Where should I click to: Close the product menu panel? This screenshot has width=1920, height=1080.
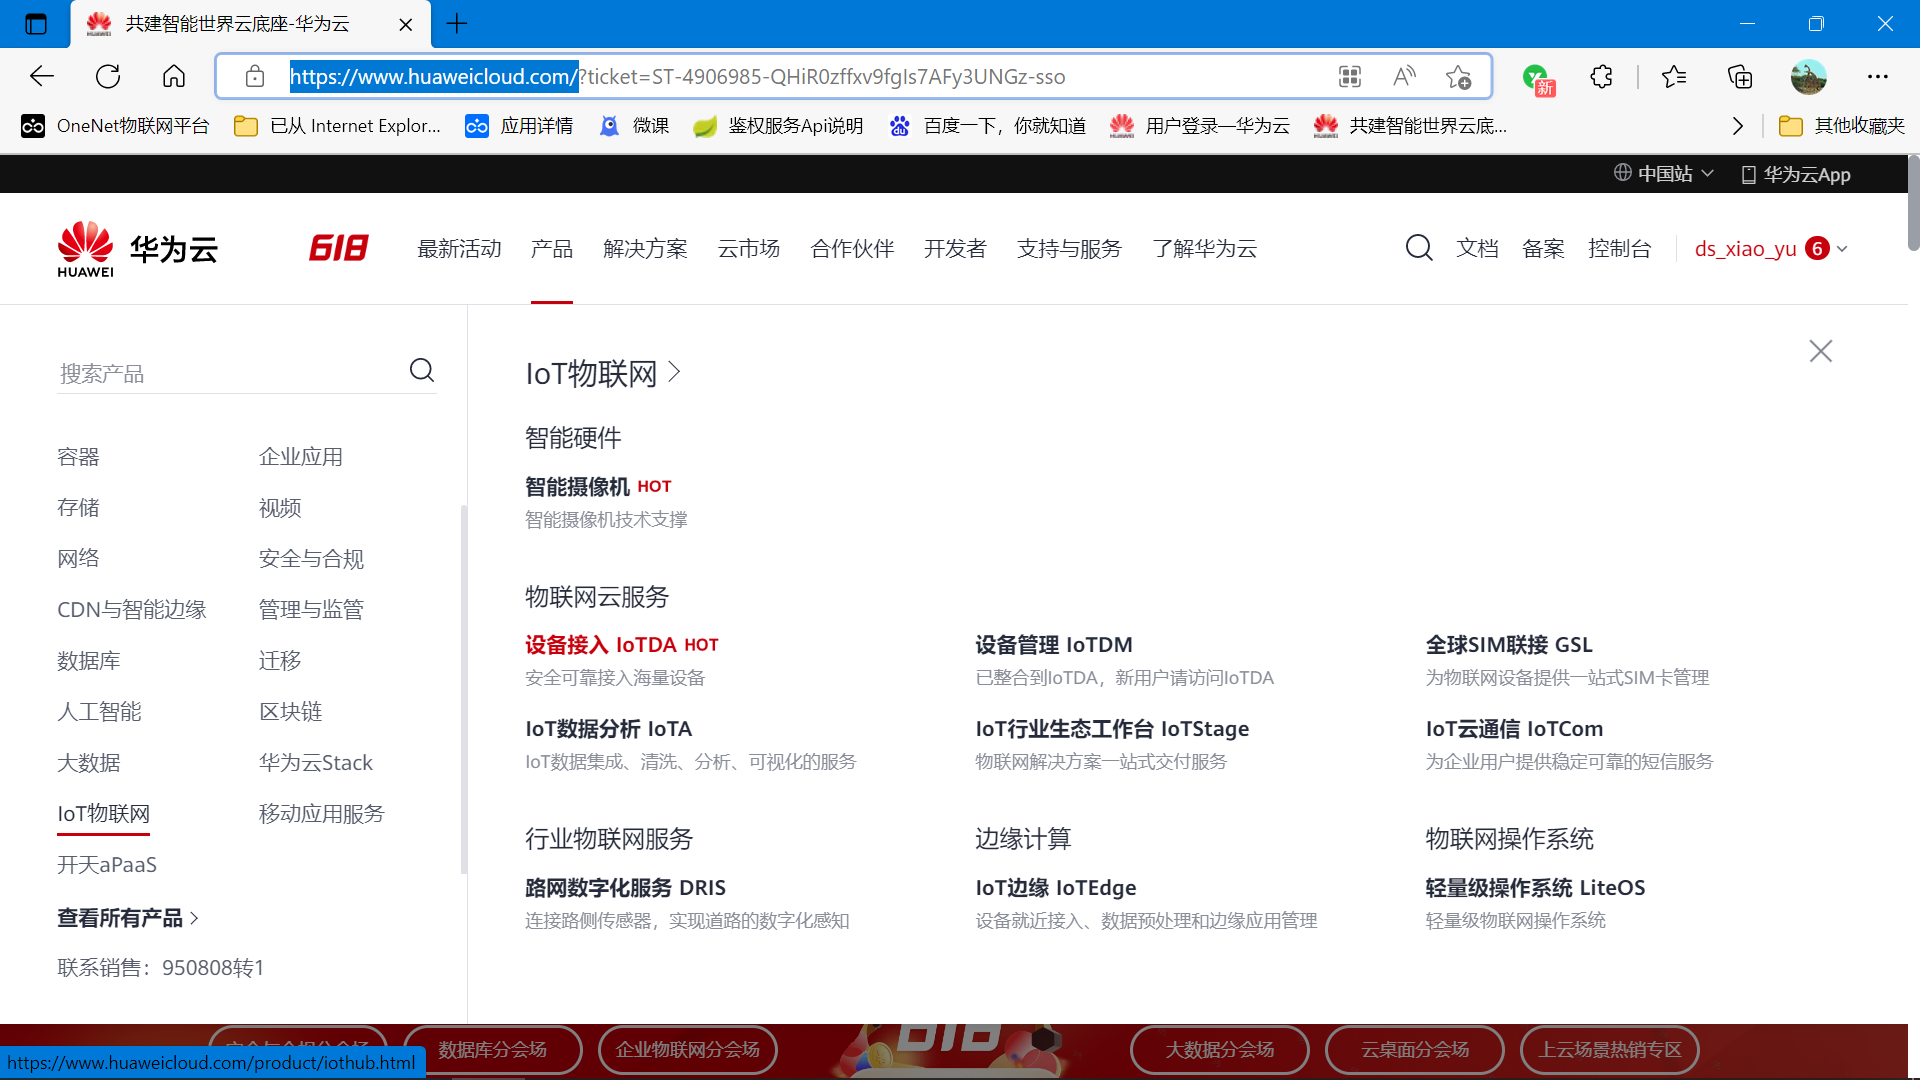point(1820,351)
